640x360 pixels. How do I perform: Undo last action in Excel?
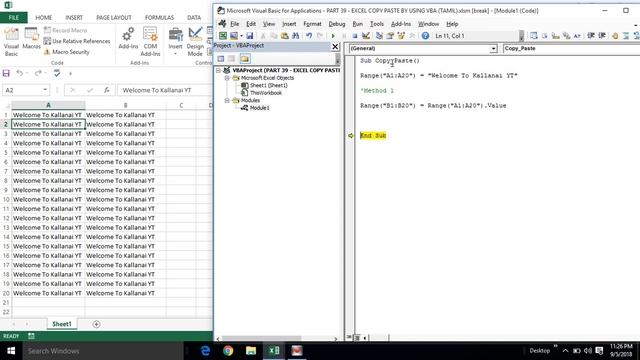(x=20, y=73)
